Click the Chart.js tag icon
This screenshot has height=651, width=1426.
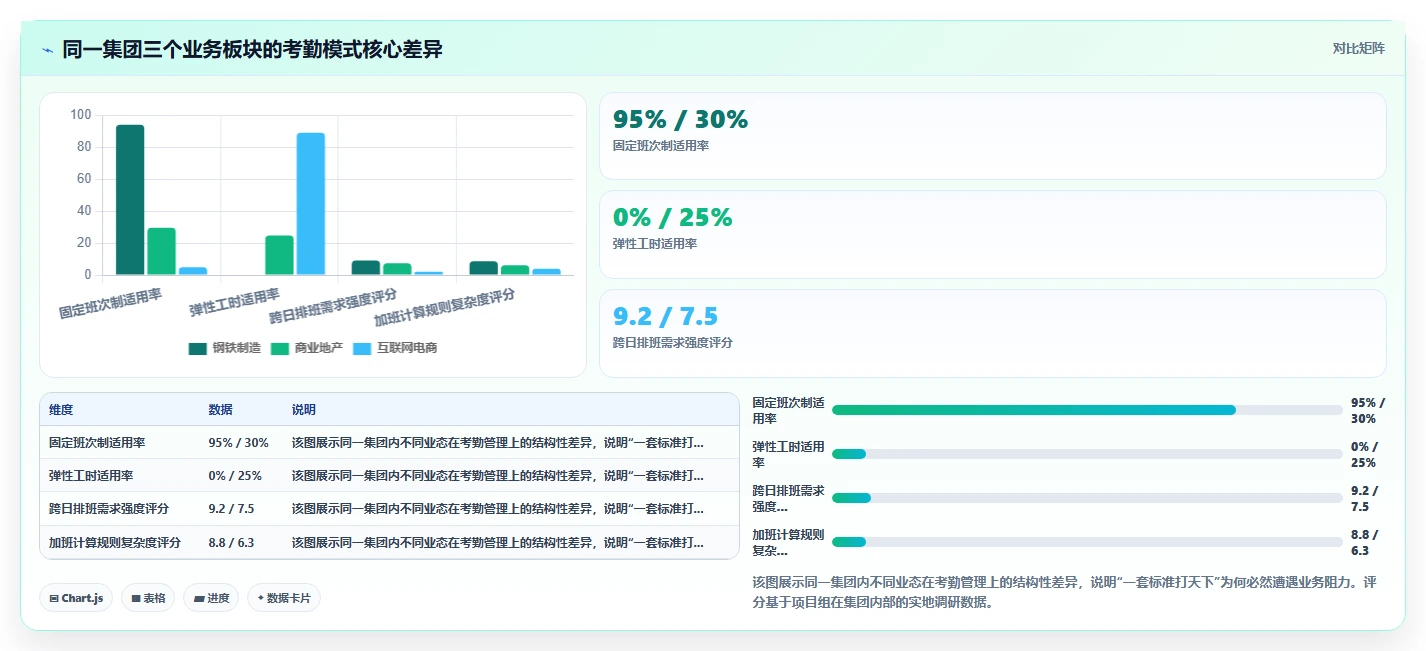(x=54, y=598)
